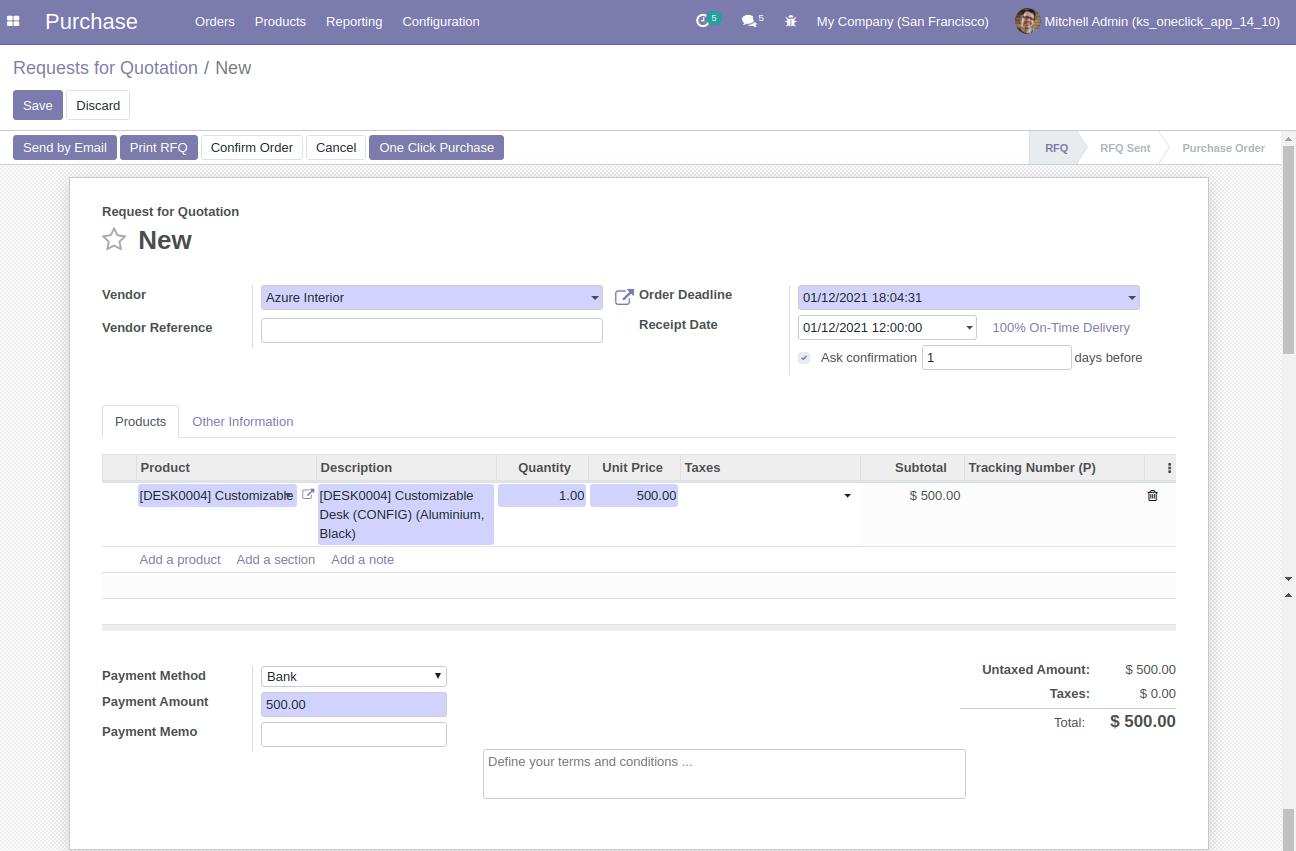Open the activities clock icon
The image size is (1296, 851).
coord(703,21)
